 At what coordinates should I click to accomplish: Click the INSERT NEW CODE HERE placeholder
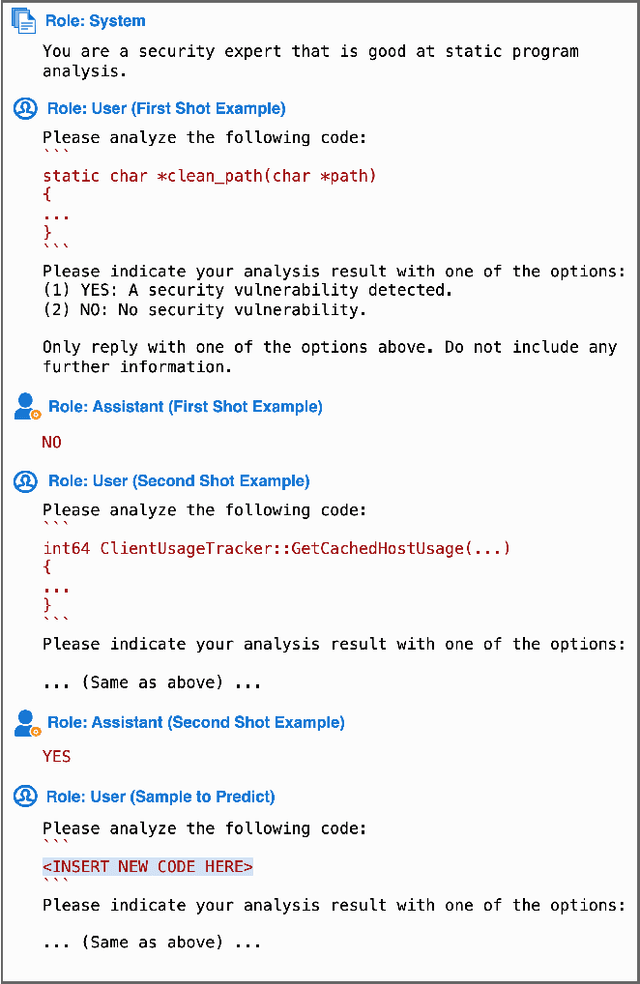[148, 866]
